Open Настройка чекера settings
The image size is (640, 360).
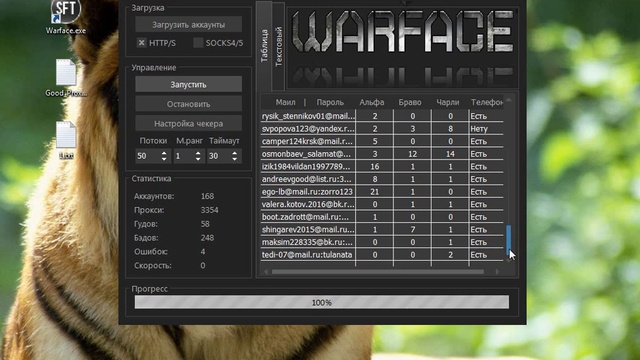tap(189, 123)
